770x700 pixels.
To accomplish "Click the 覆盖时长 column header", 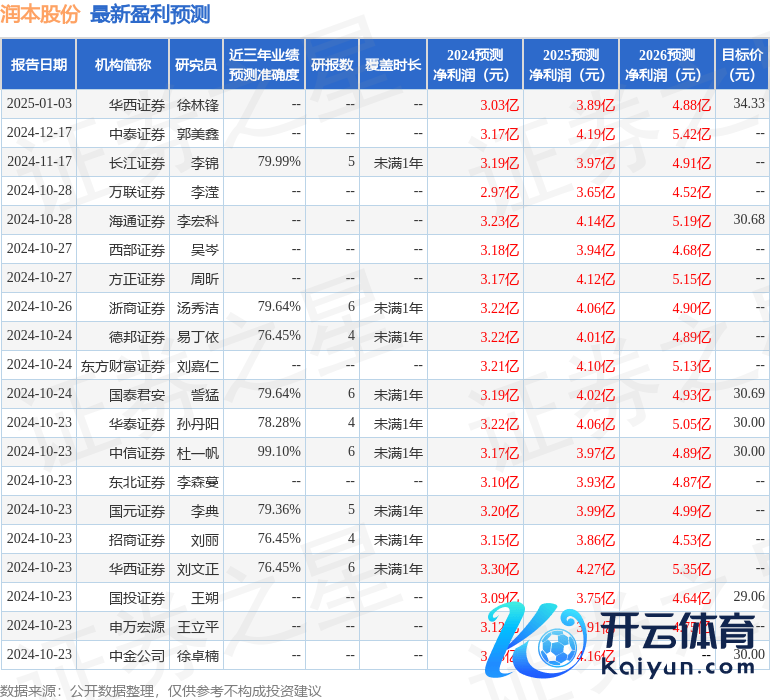I will [393, 65].
